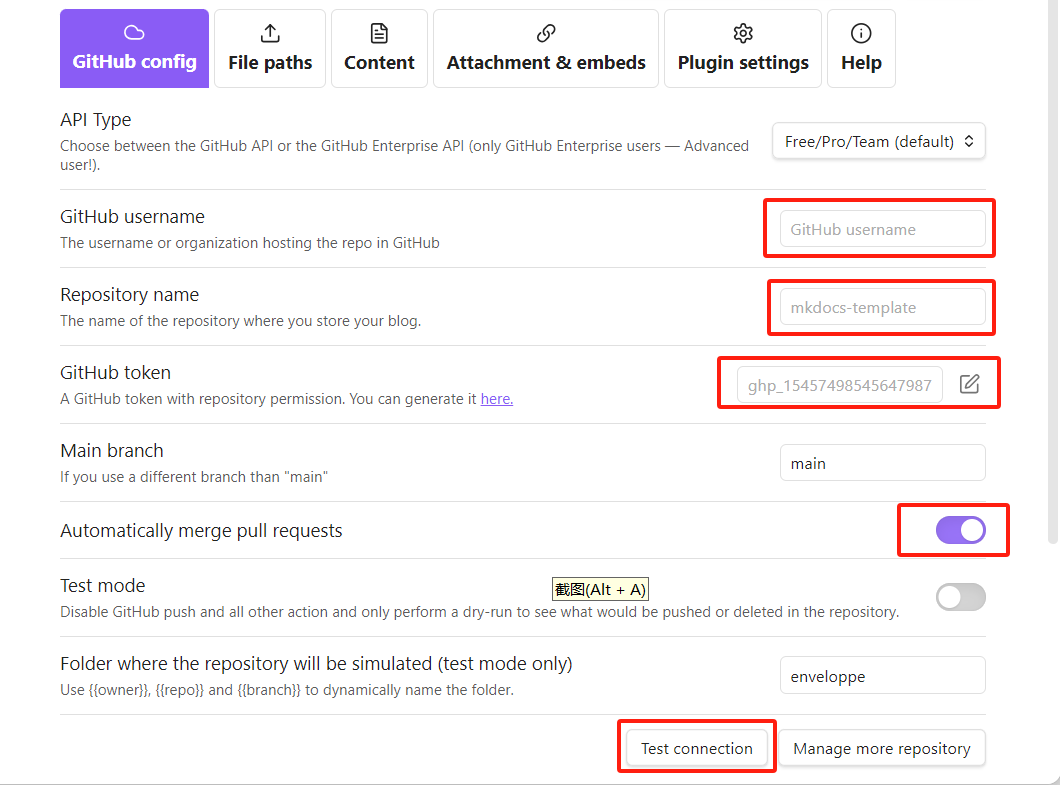
Task: Follow the "here." token generation link
Action: pyautogui.click(x=497, y=399)
